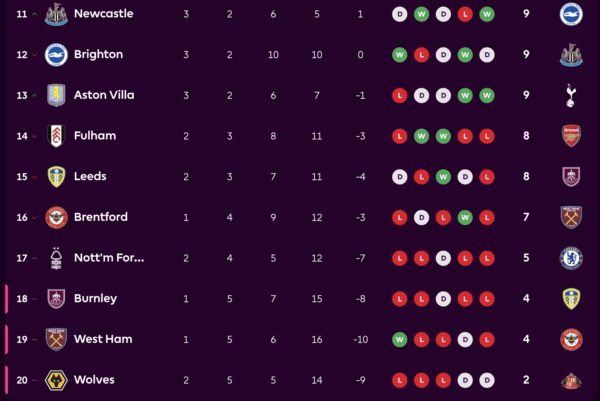Click the Newcastle club crest in the table

(57, 14)
